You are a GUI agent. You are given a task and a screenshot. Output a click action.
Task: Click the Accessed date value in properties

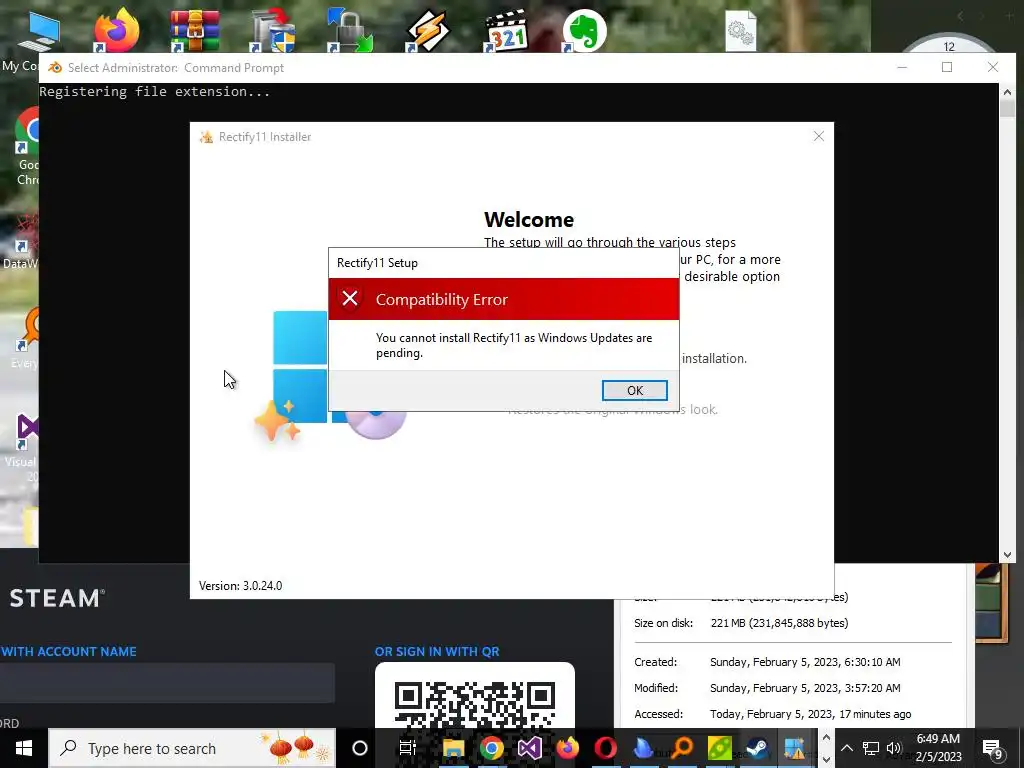click(810, 714)
